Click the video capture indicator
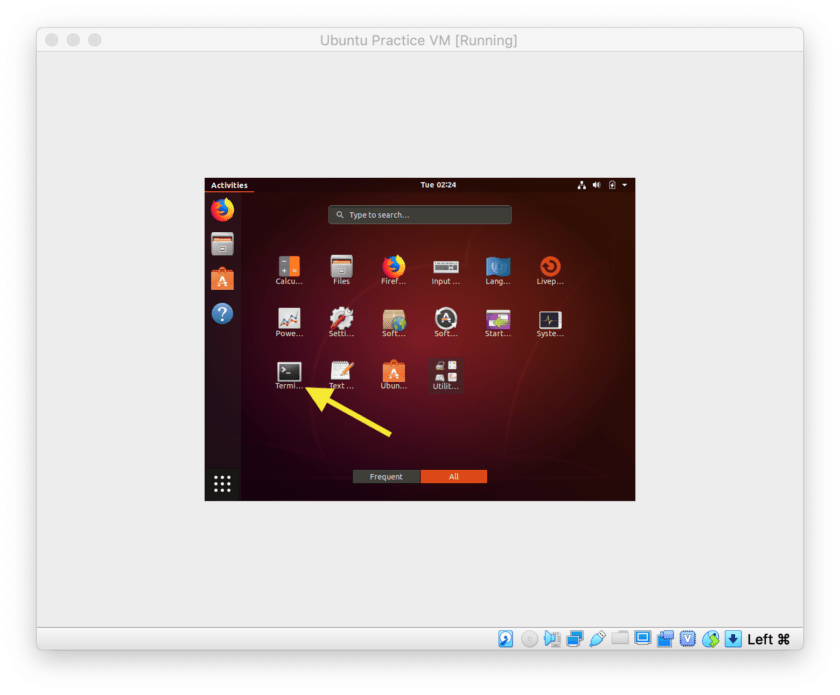Screen dimensions: 840x695 (665, 639)
